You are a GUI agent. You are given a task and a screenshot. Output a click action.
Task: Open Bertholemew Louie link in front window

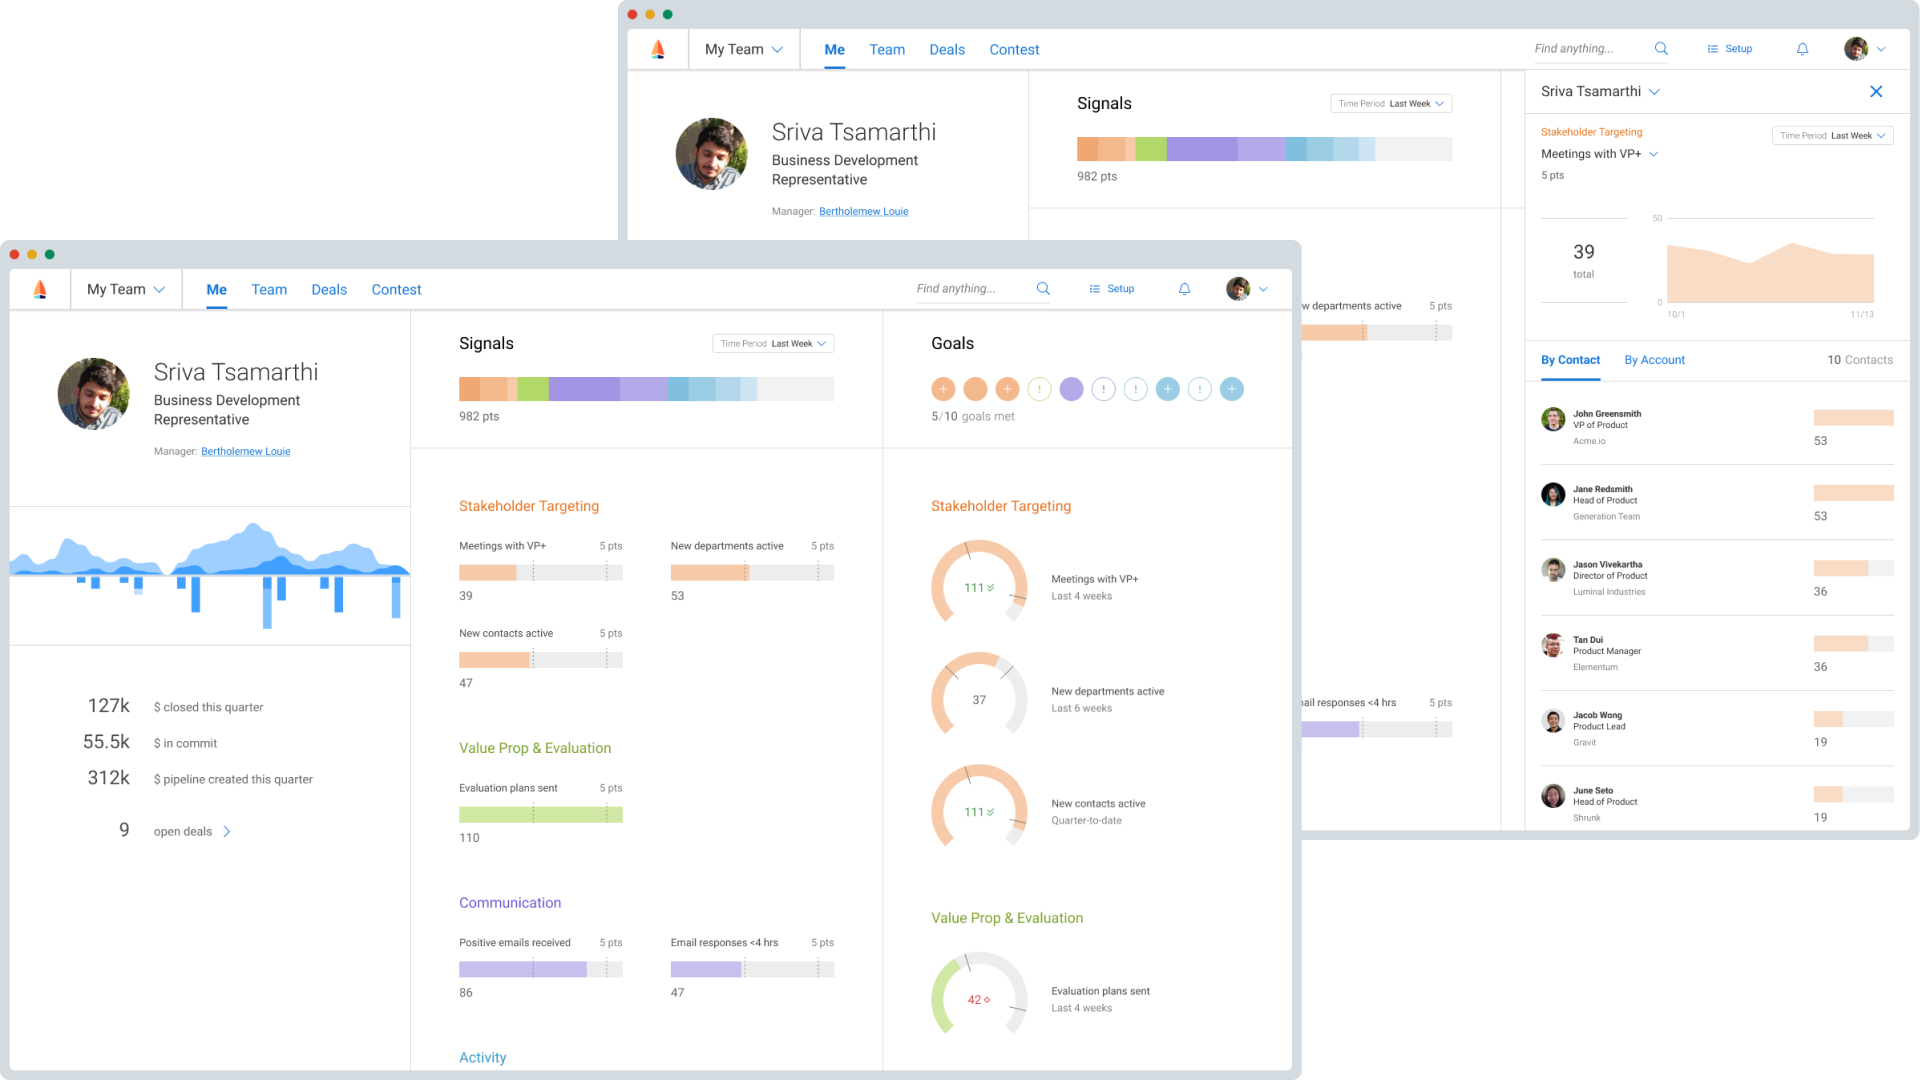click(x=246, y=451)
